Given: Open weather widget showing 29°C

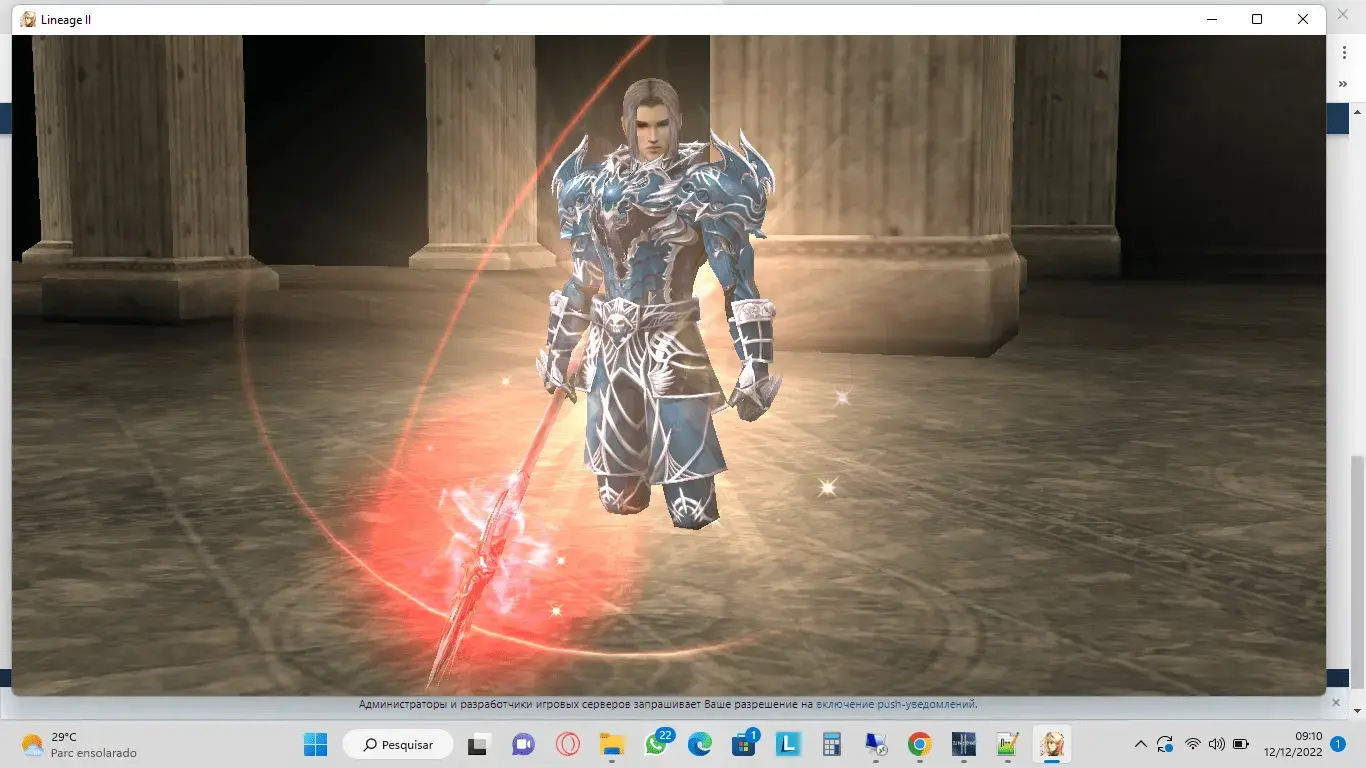Looking at the screenshot, I should 78,744.
